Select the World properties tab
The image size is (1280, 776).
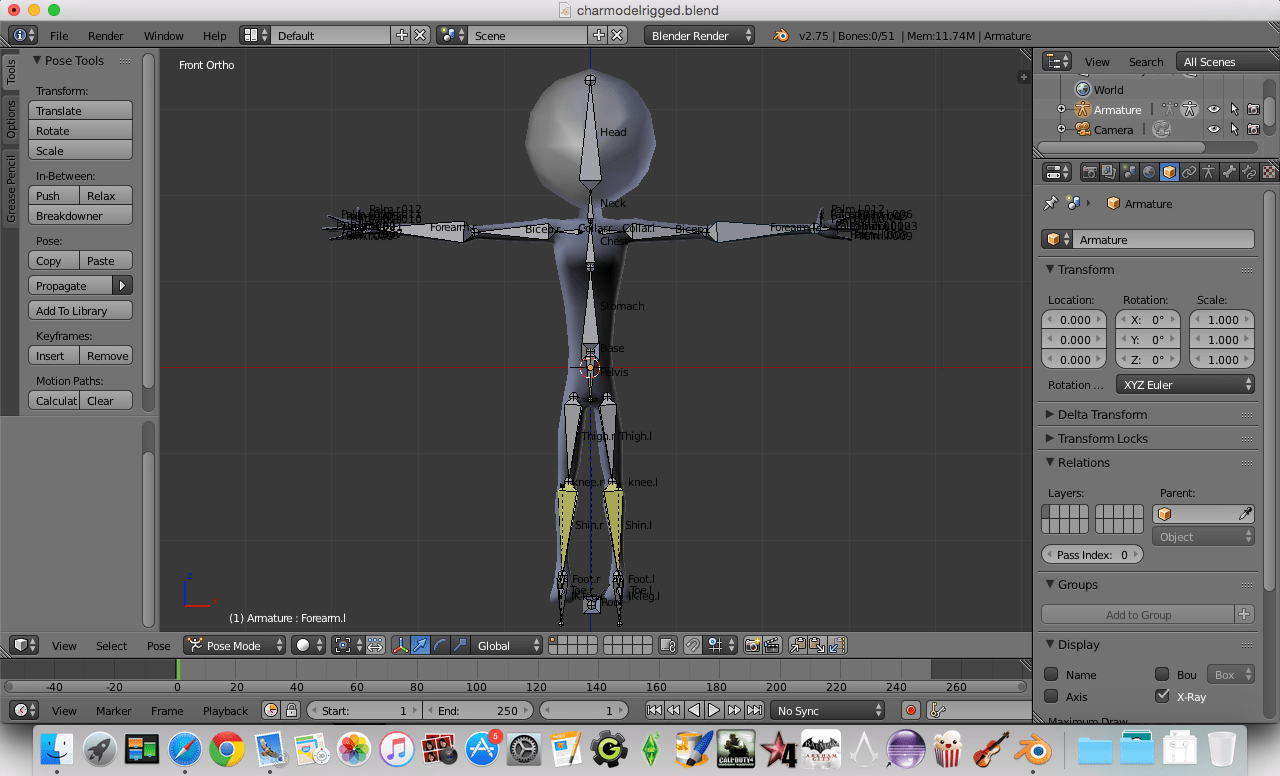[x=1150, y=171]
